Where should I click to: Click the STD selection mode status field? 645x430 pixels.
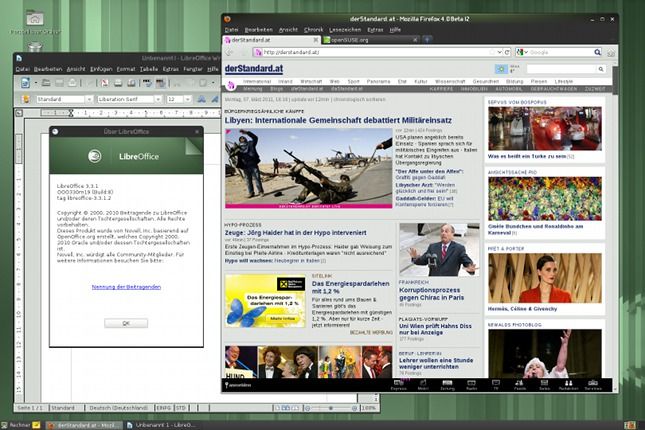181,408
